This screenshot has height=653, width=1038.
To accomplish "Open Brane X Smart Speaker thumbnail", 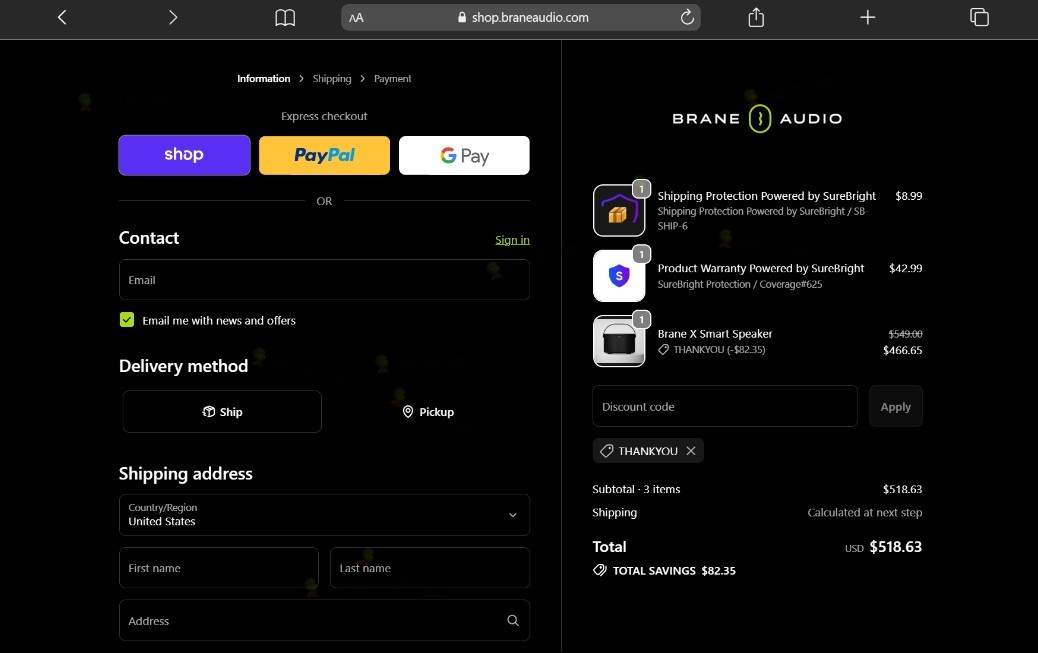I will pos(619,341).
